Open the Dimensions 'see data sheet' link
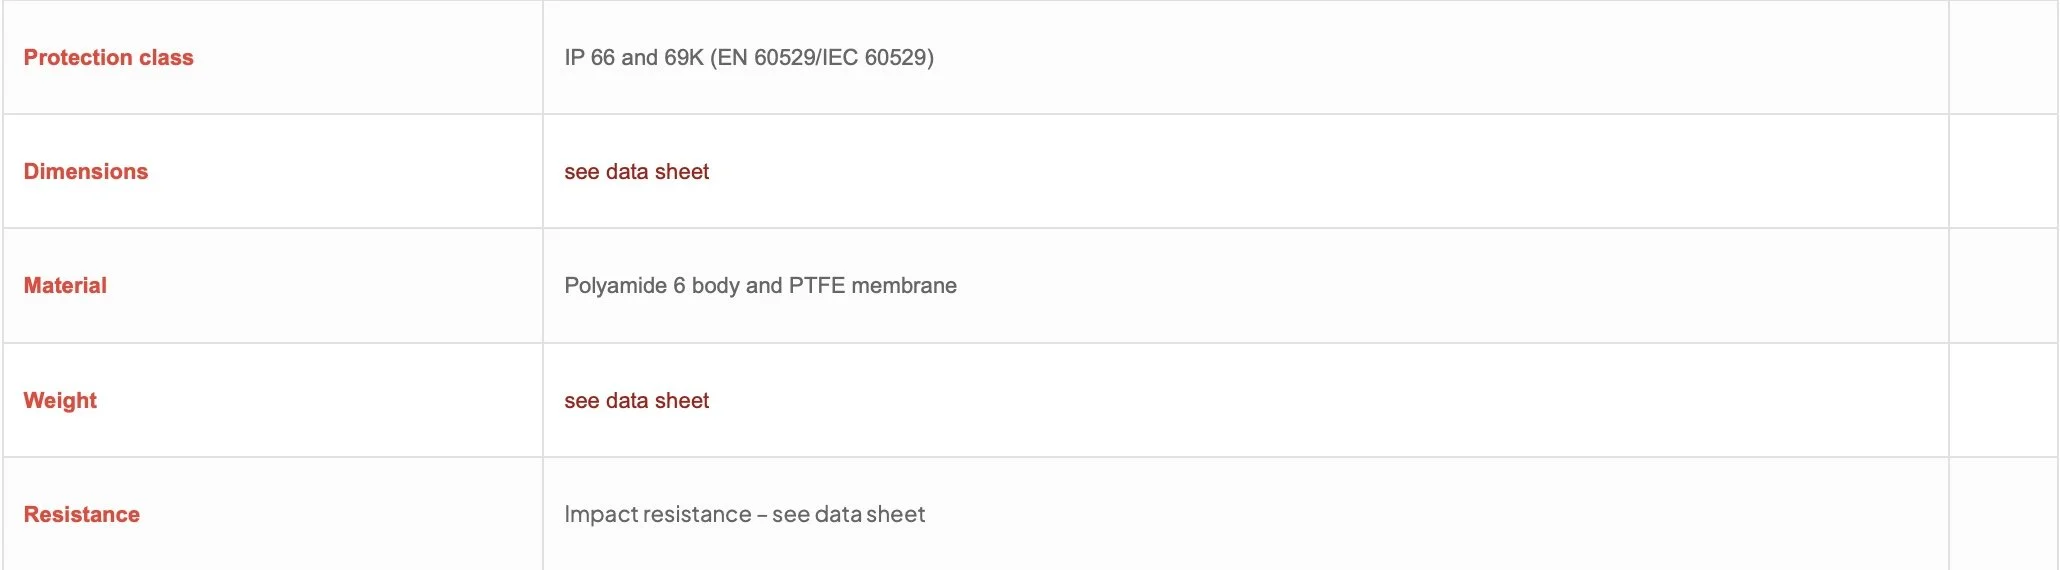The width and height of the screenshot is (2060, 570). pyautogui.click(x=636, y=172)
